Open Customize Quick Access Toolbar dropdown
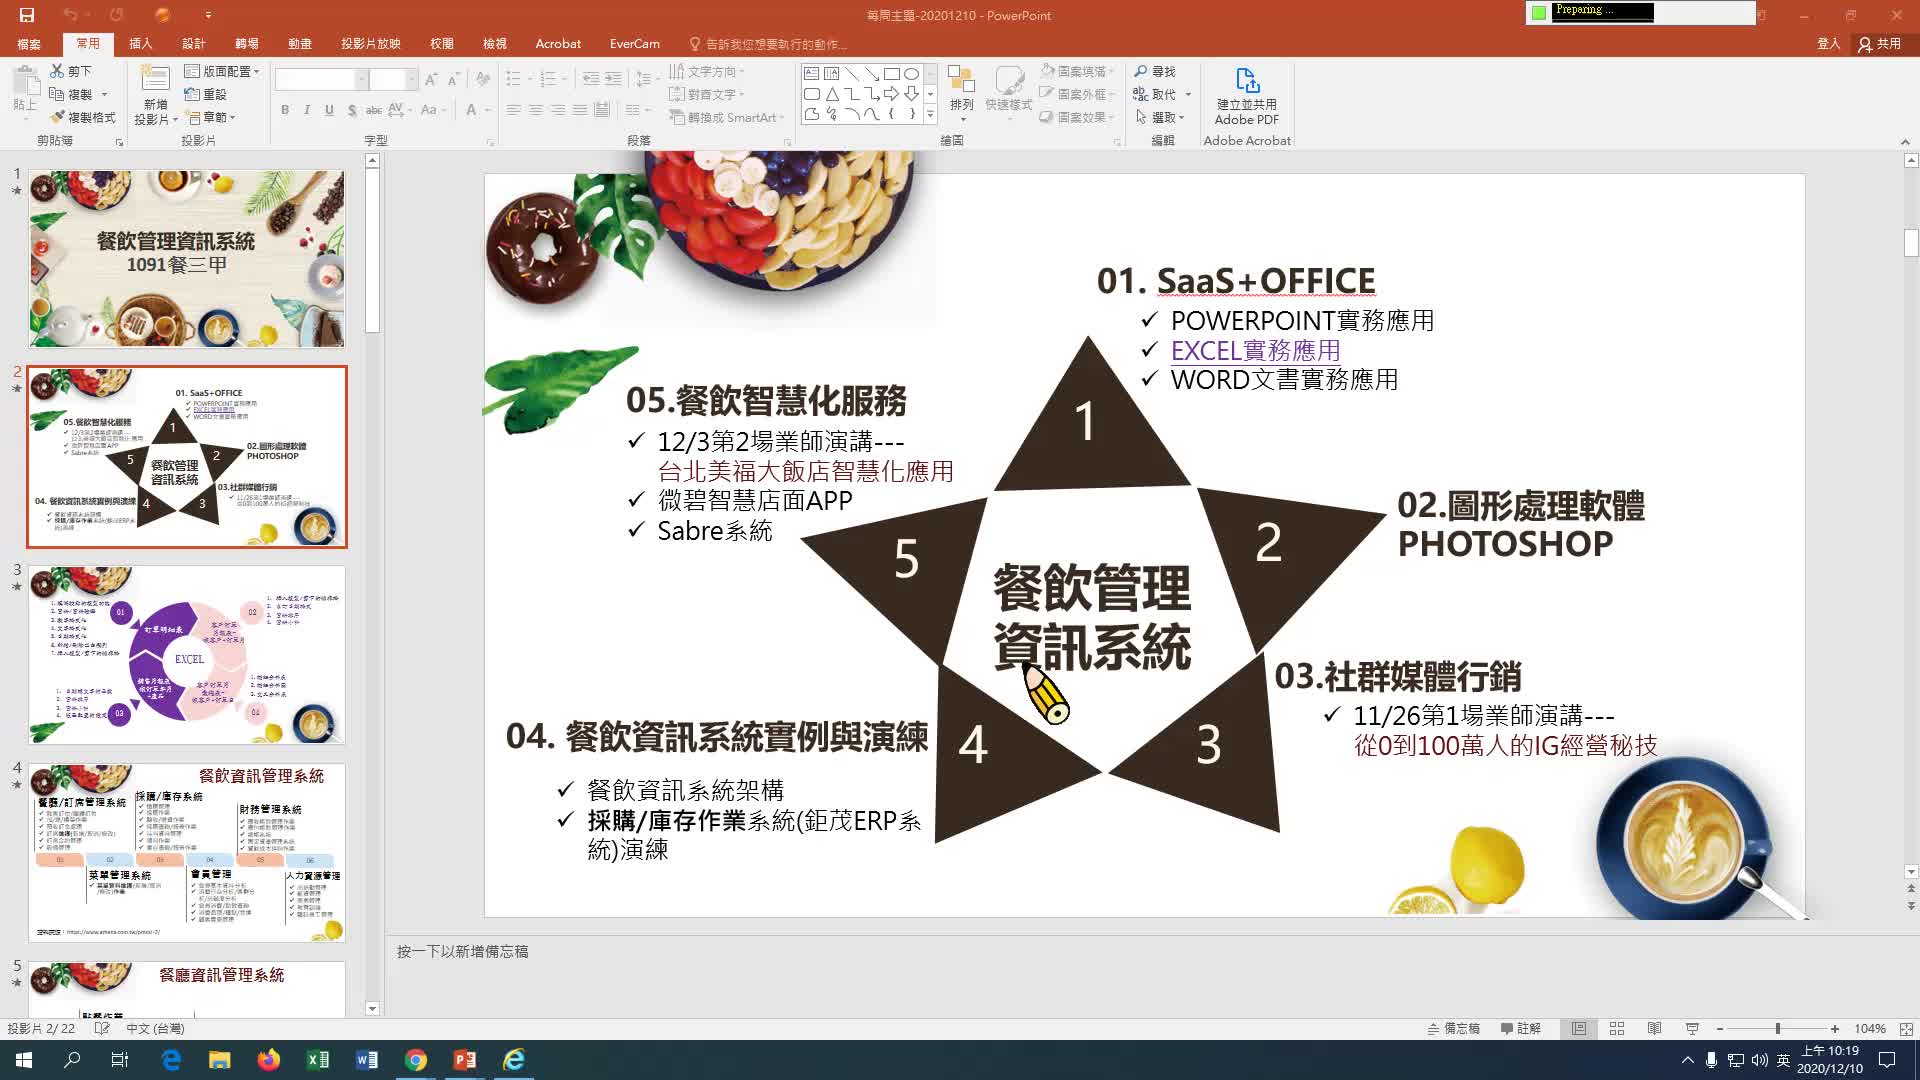 (208, 15)
